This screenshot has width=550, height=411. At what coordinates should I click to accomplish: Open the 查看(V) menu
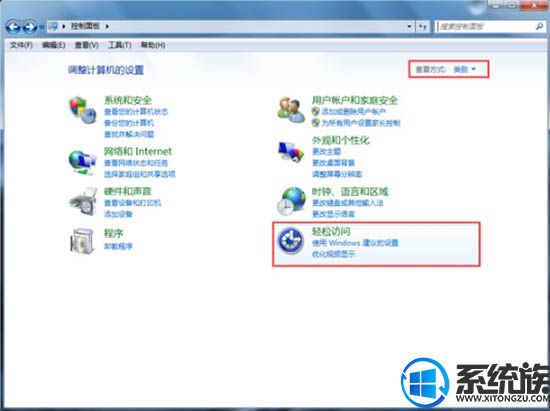(x=86, y=45)
